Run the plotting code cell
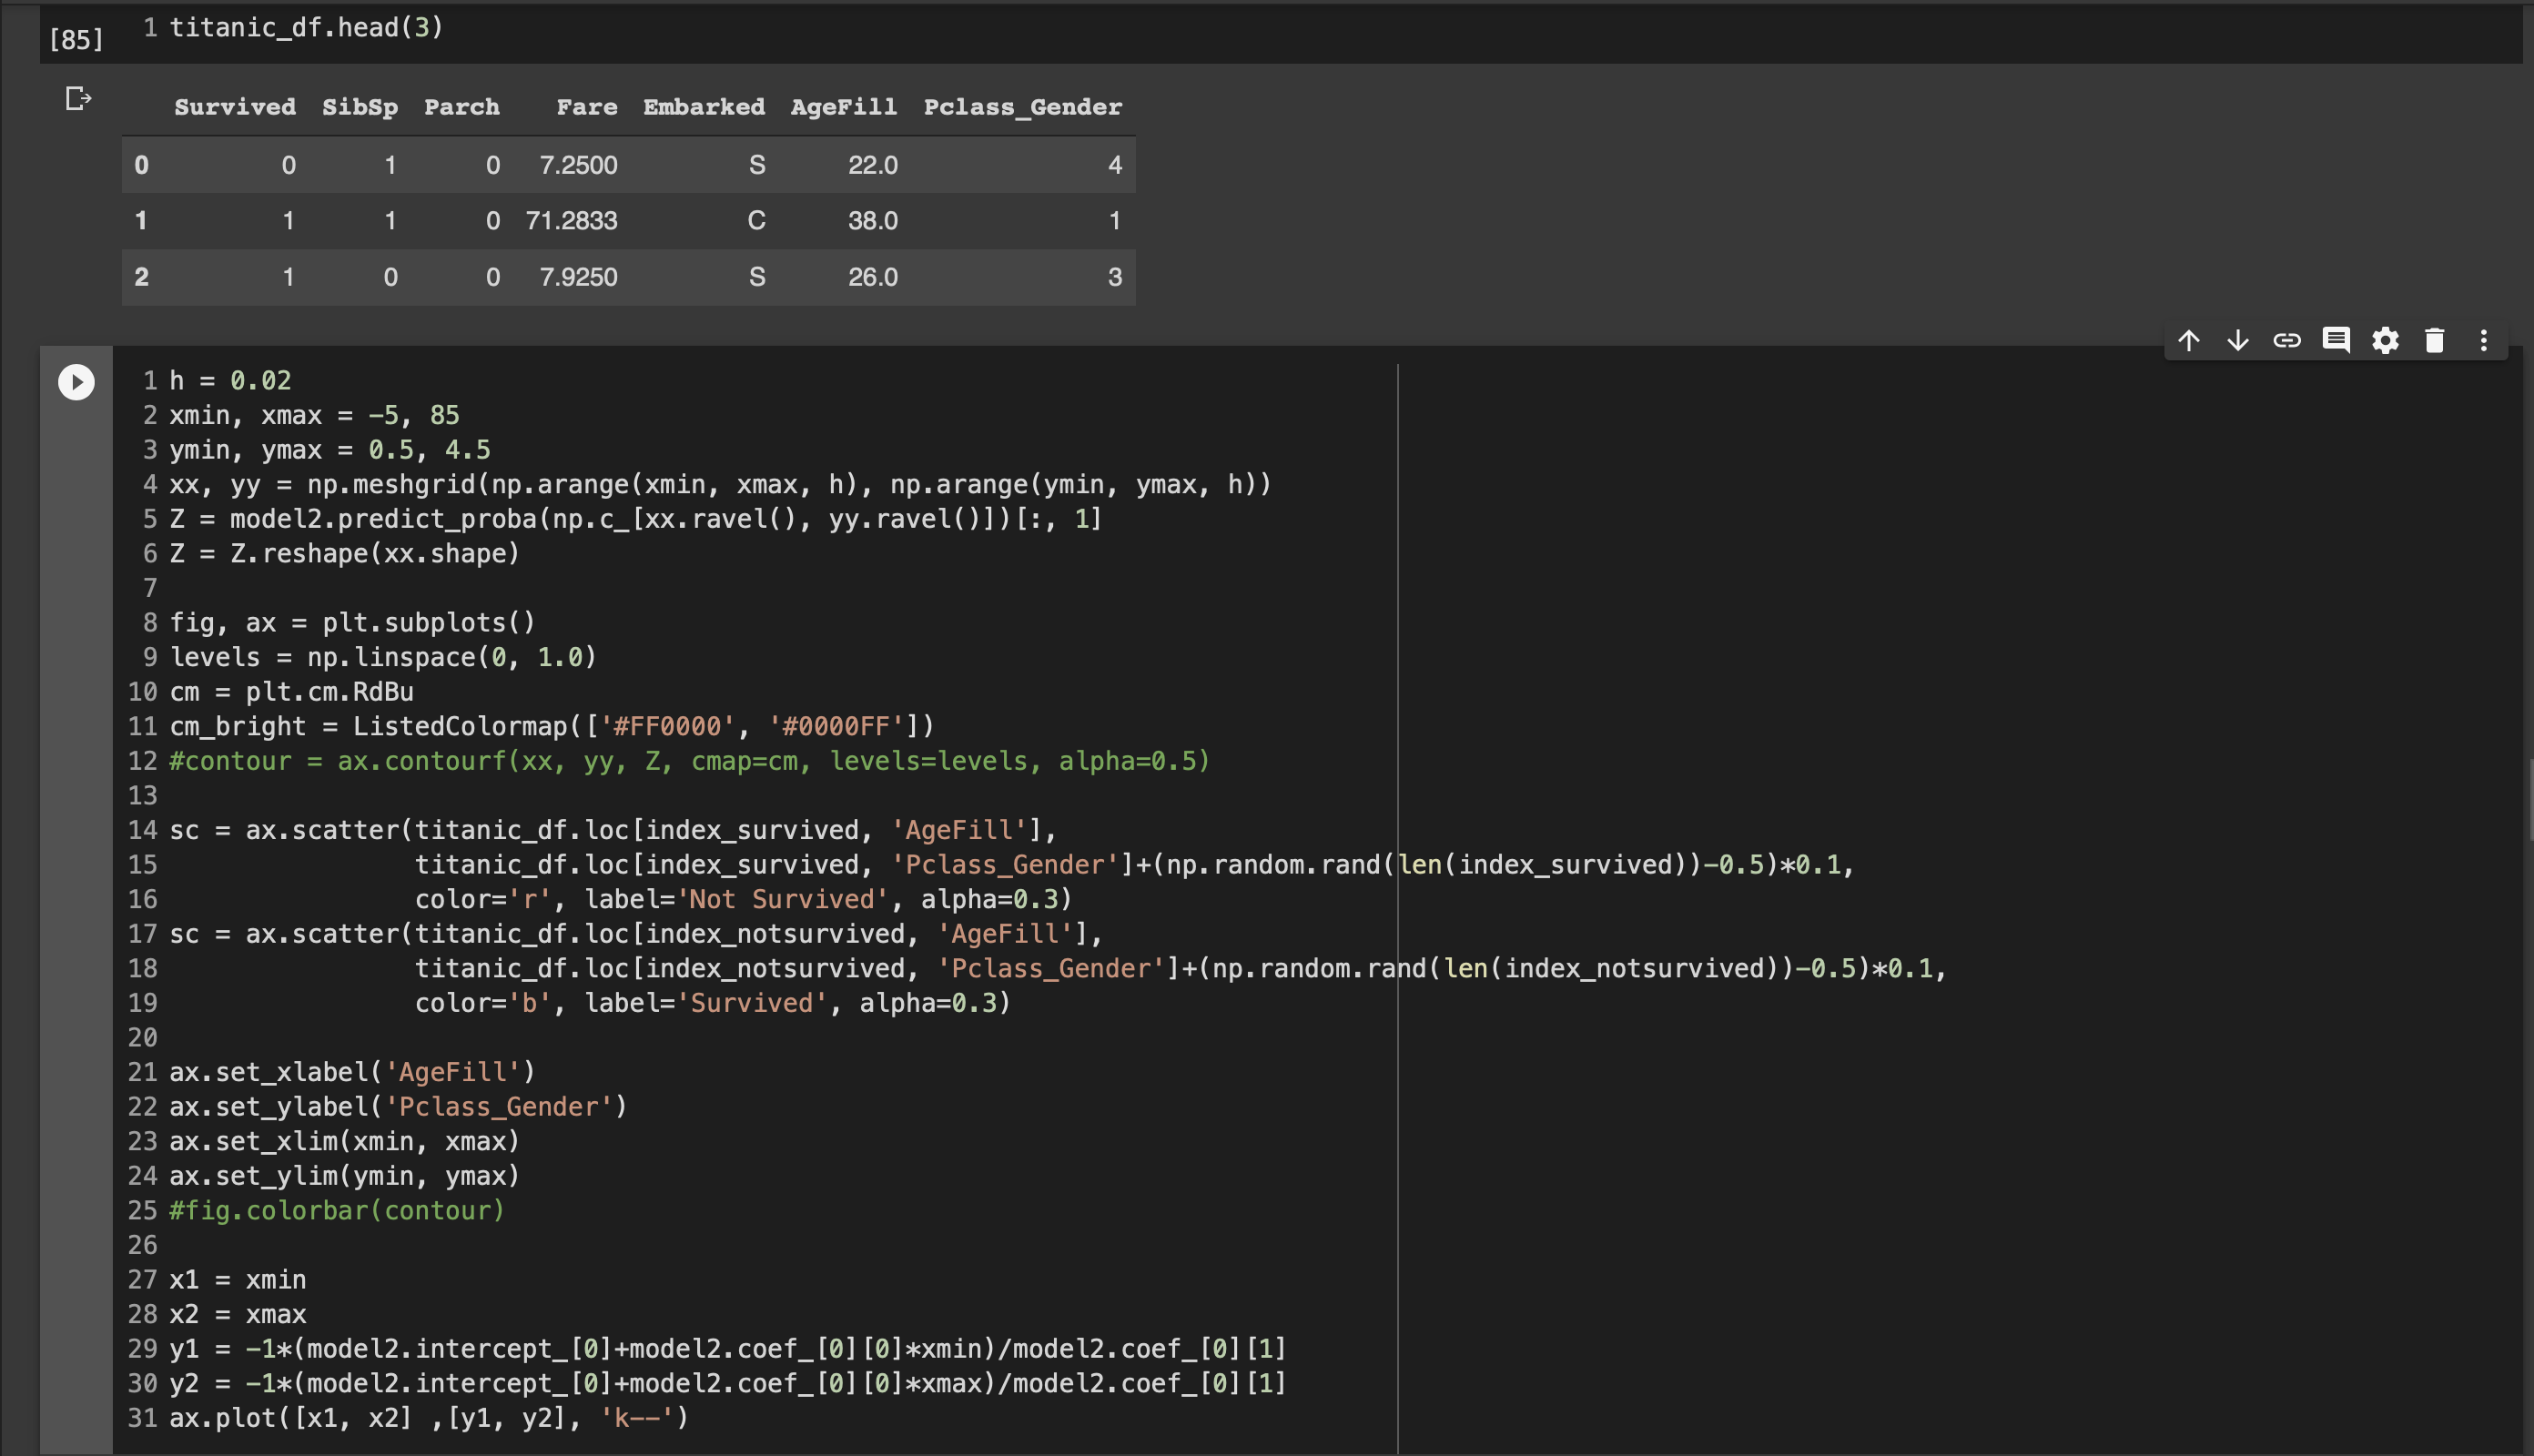Screen dimensions: 2534x1456 [x=76, y=382]
